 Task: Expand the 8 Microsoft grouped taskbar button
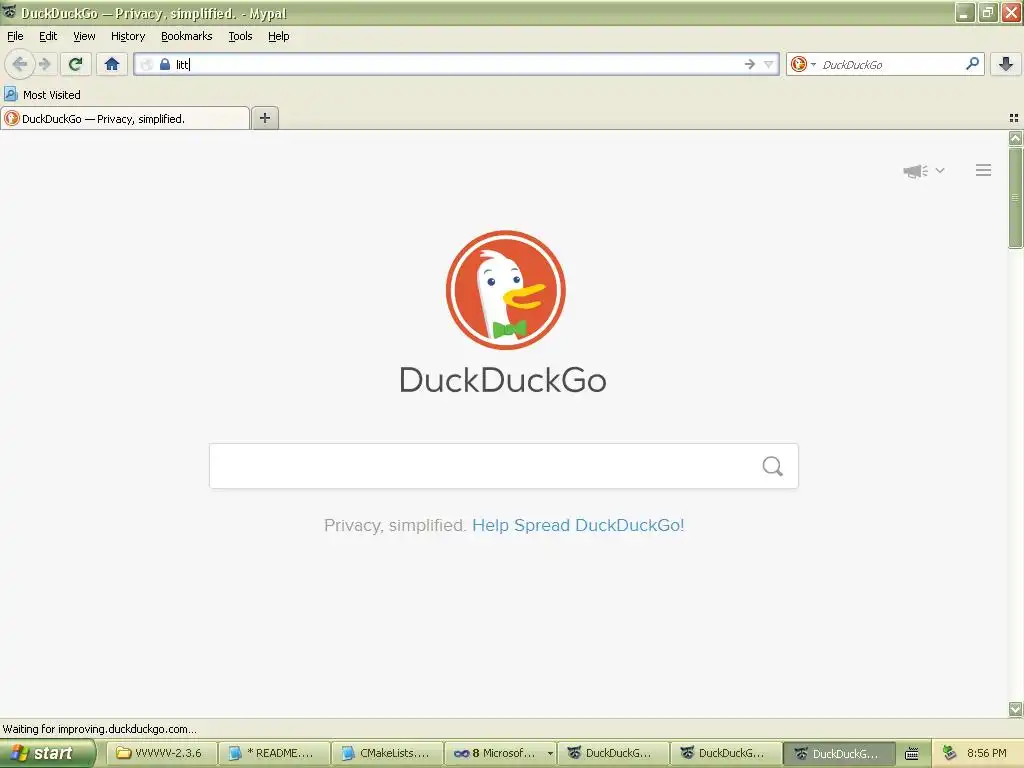tap(500, 753)
